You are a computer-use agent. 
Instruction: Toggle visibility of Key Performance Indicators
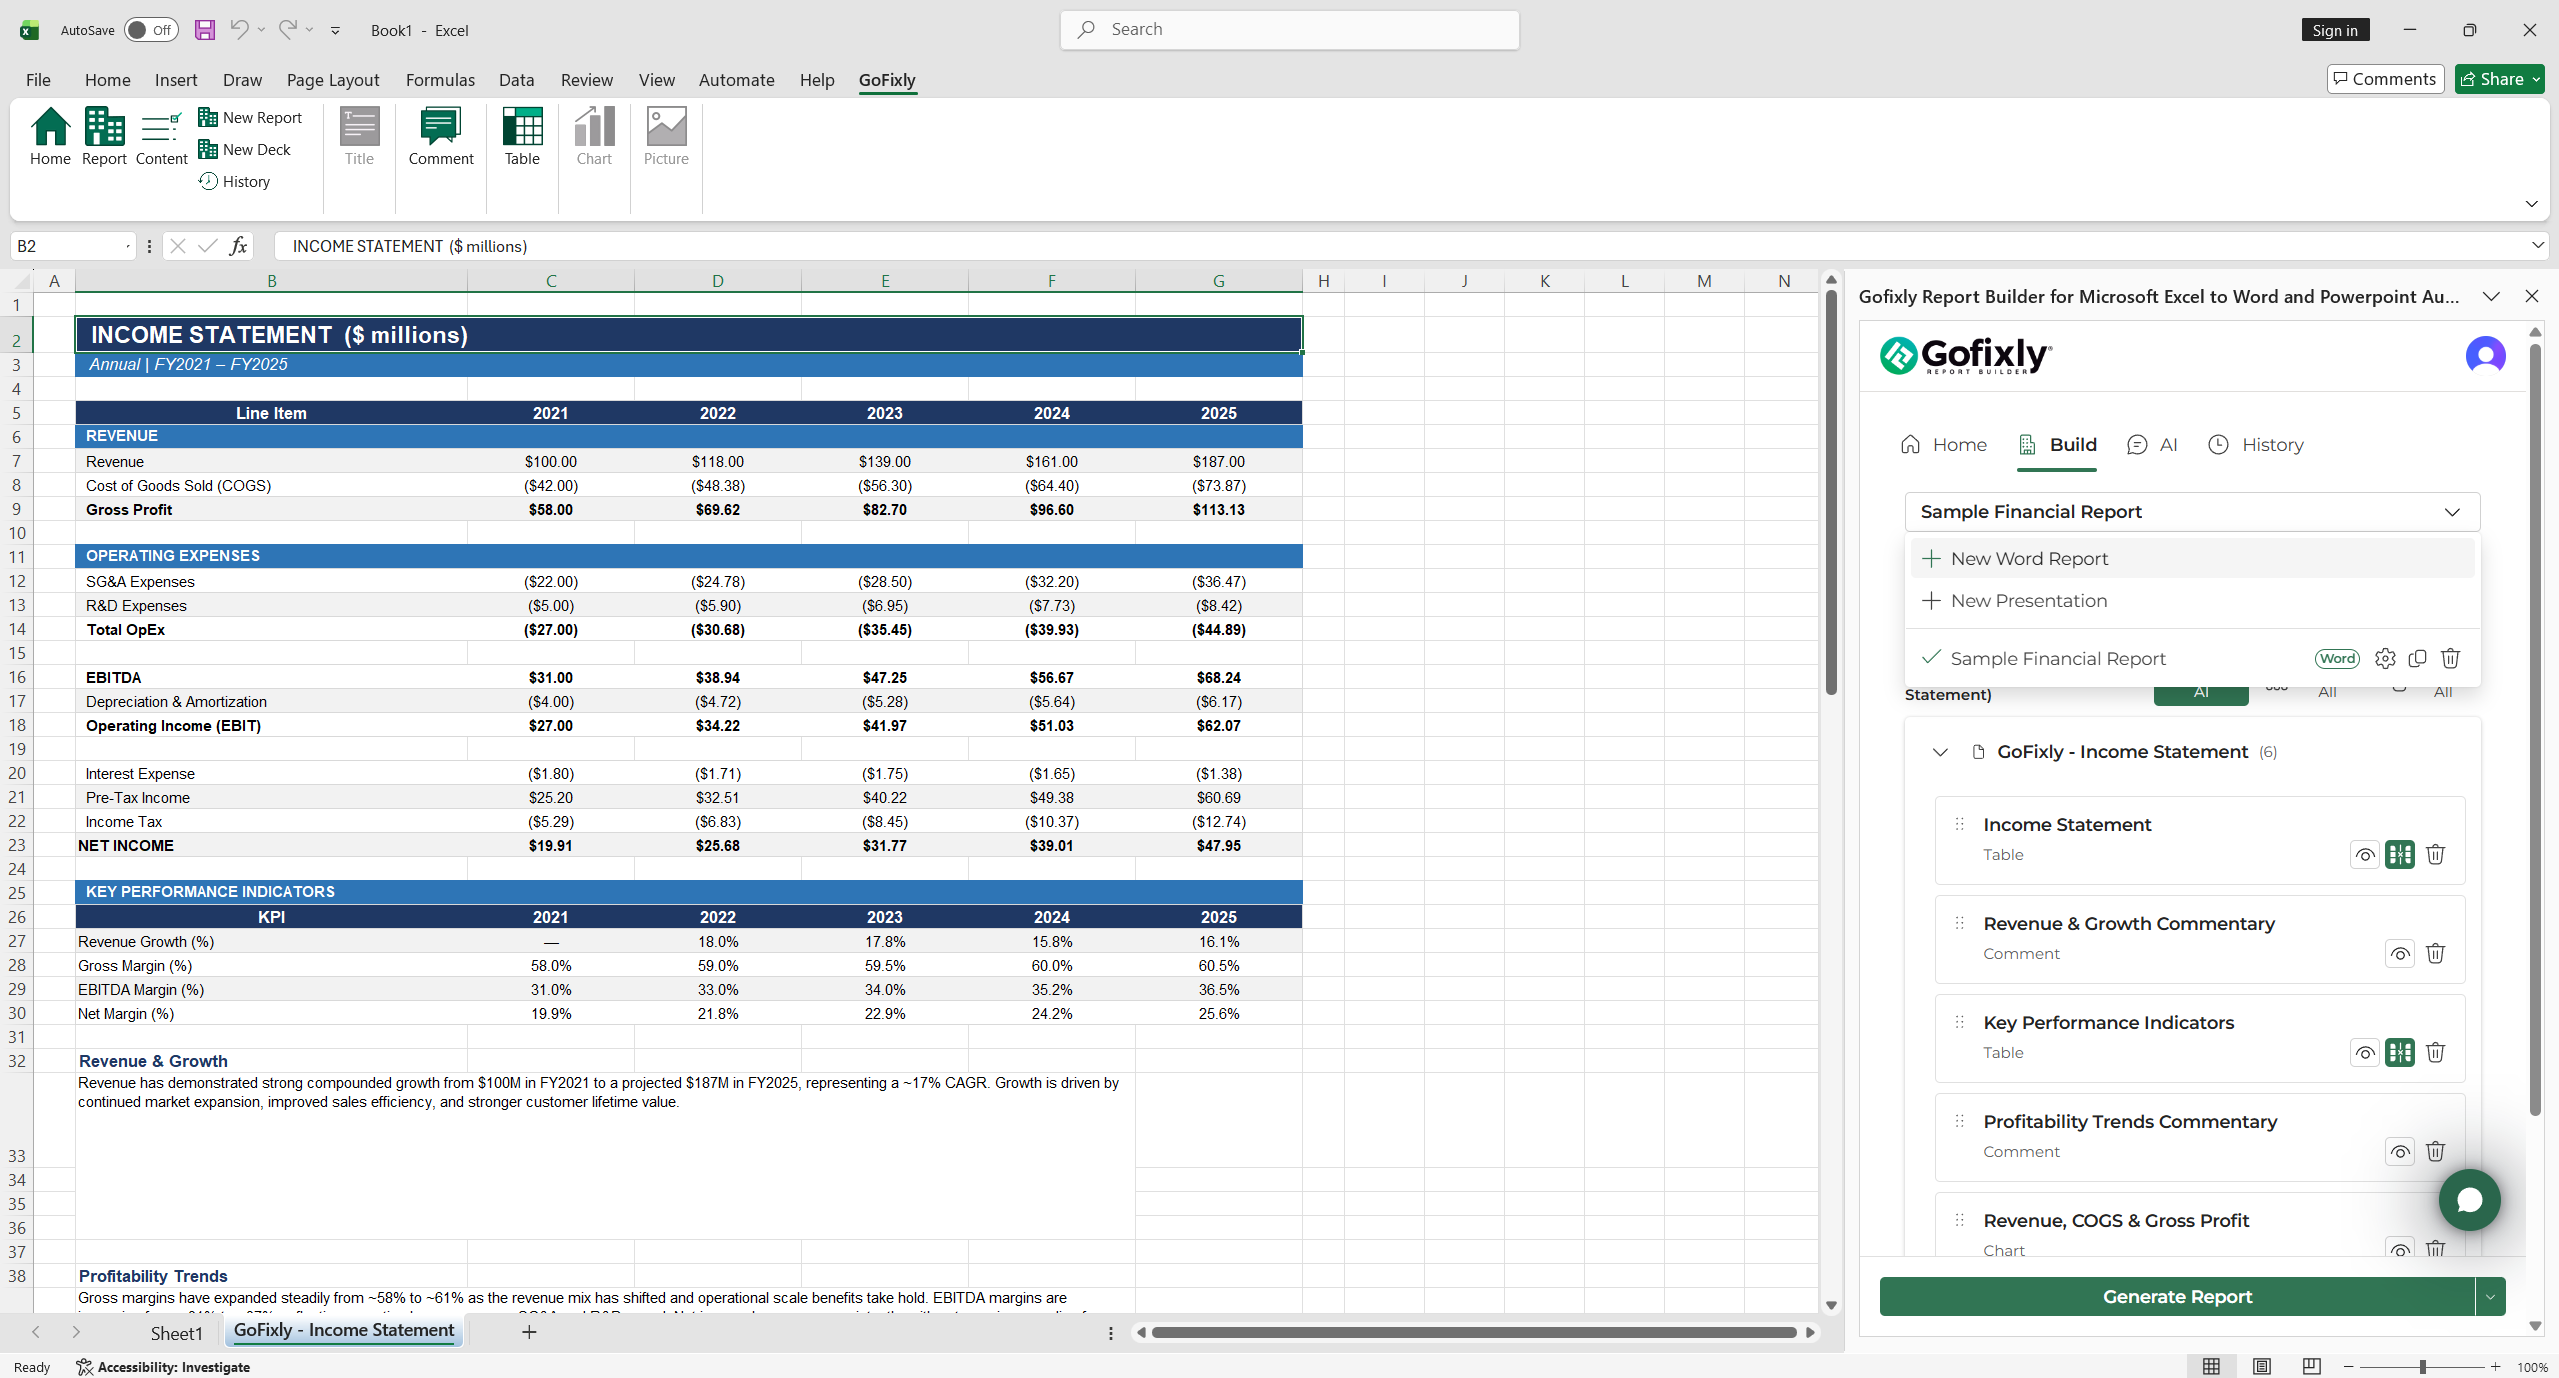pos(2365,1052)
